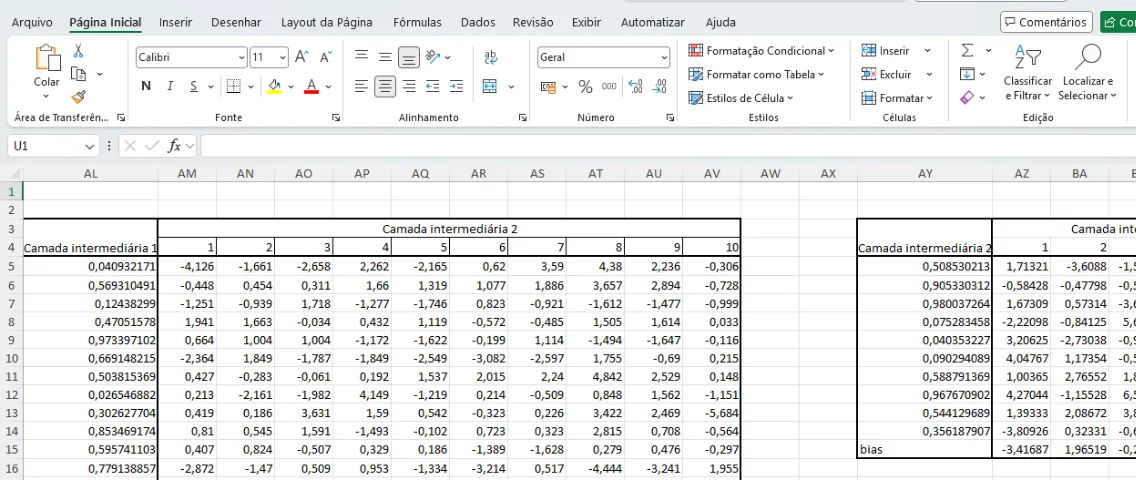1136x480 pixels.
Task: Increase indent in Alinhamento group
Action: click(456, 87)
